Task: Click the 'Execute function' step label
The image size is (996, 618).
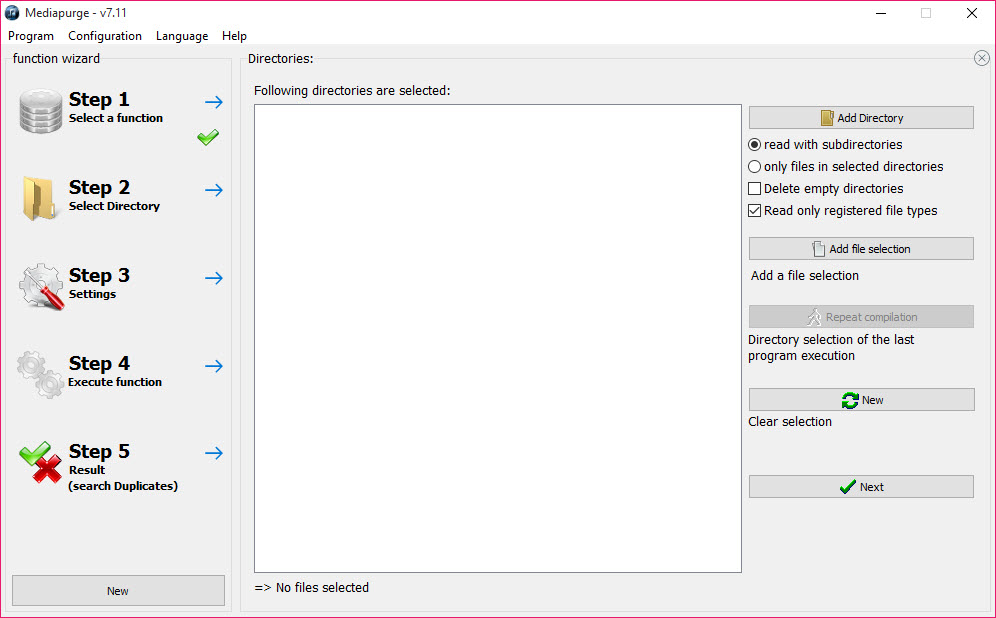Action: coord(115,382)
